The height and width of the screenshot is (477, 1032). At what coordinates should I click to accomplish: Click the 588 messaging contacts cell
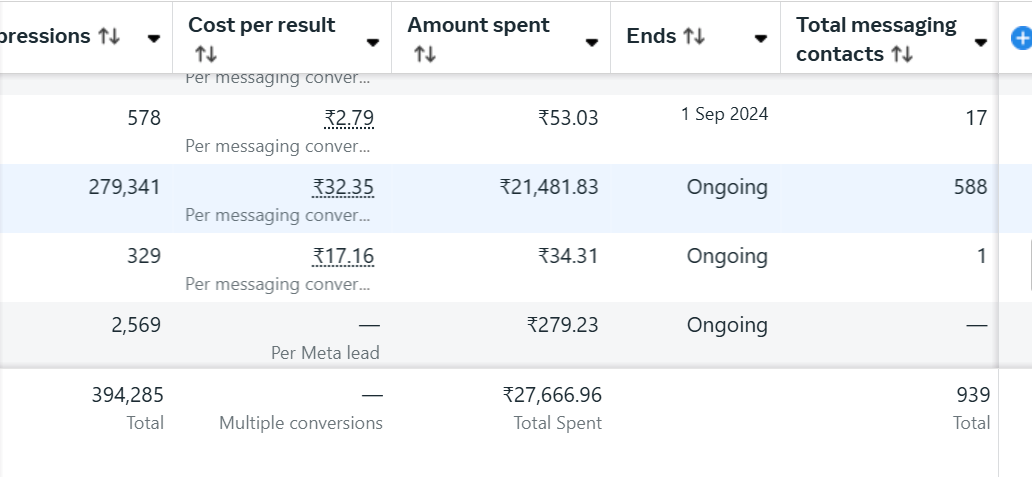click(x=970, y=188)
